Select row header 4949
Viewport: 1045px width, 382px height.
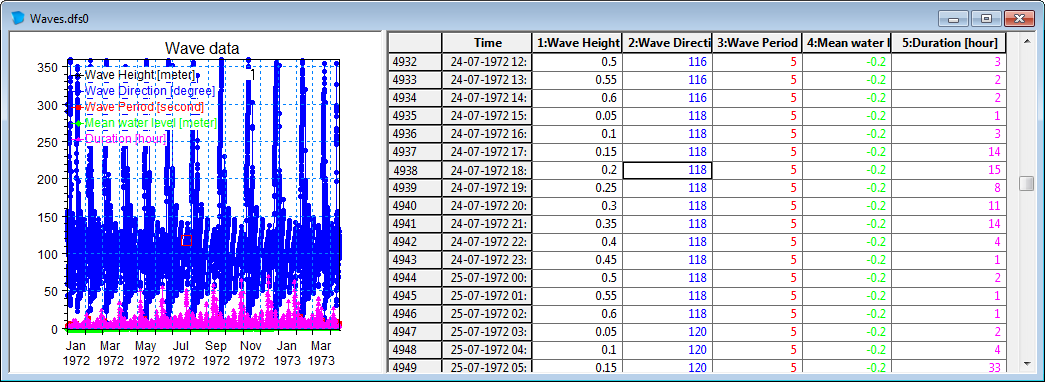[x=415, y=367]
